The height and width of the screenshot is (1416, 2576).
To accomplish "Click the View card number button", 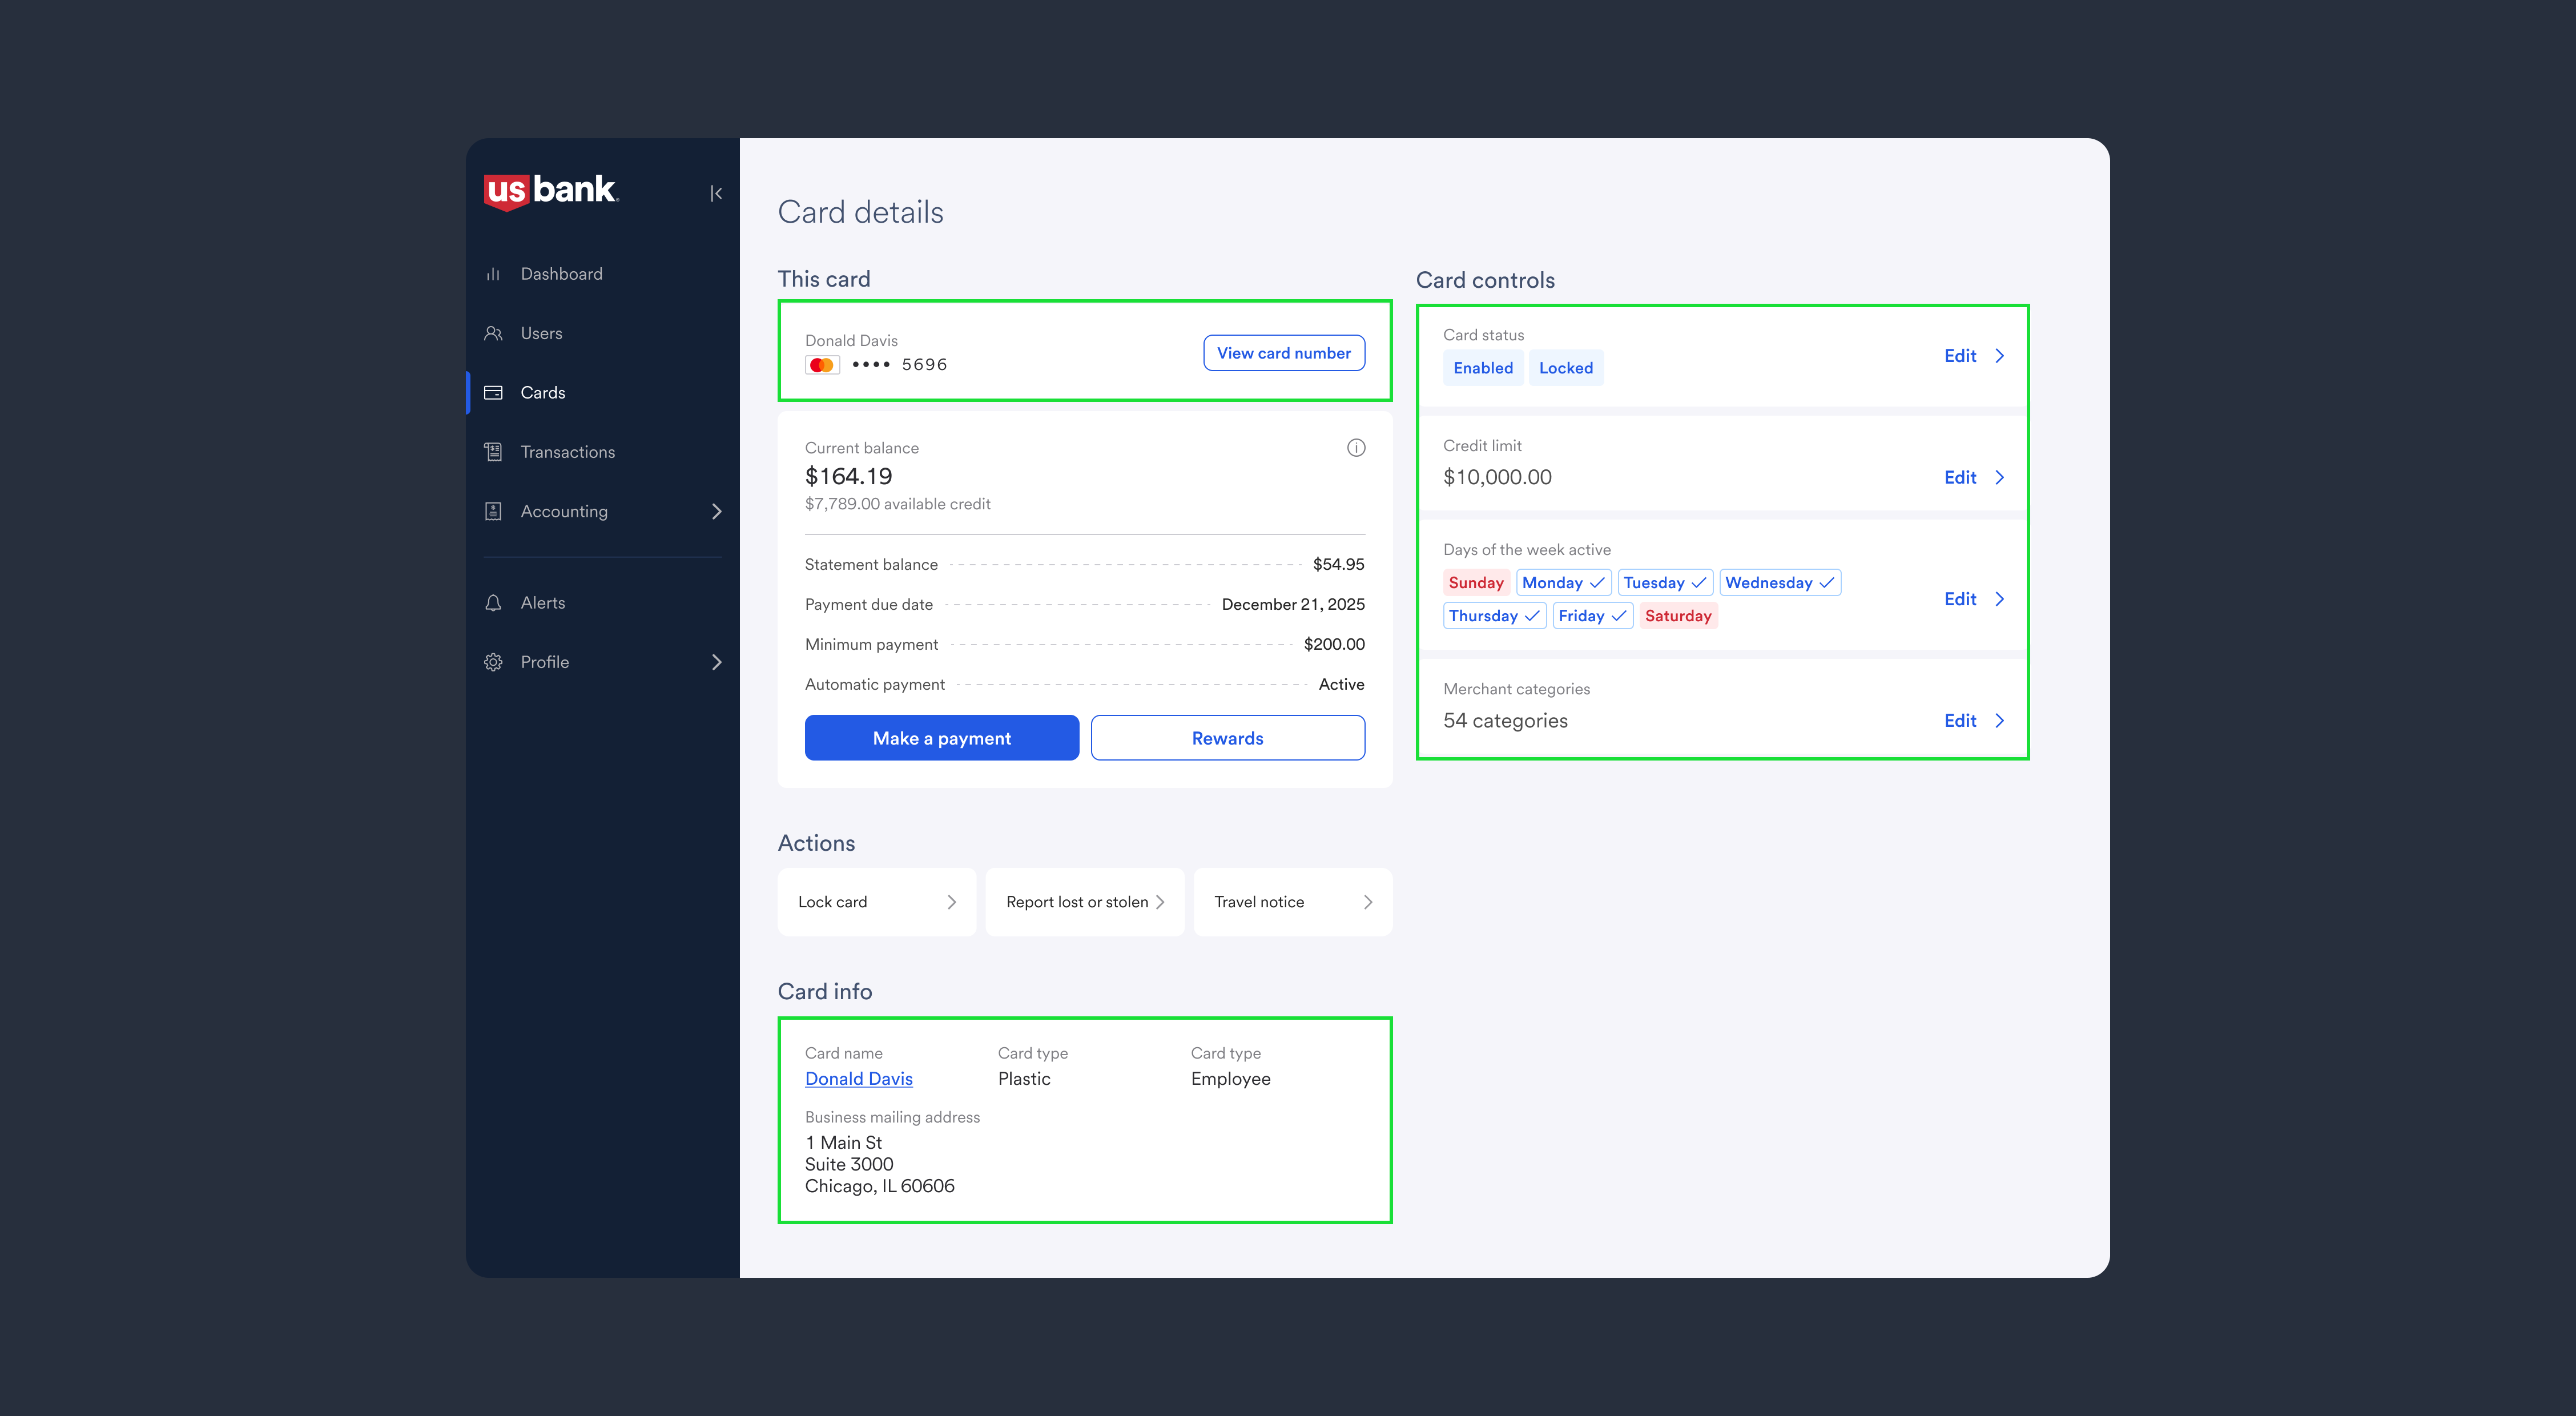I will click(x=1283, y=353).
